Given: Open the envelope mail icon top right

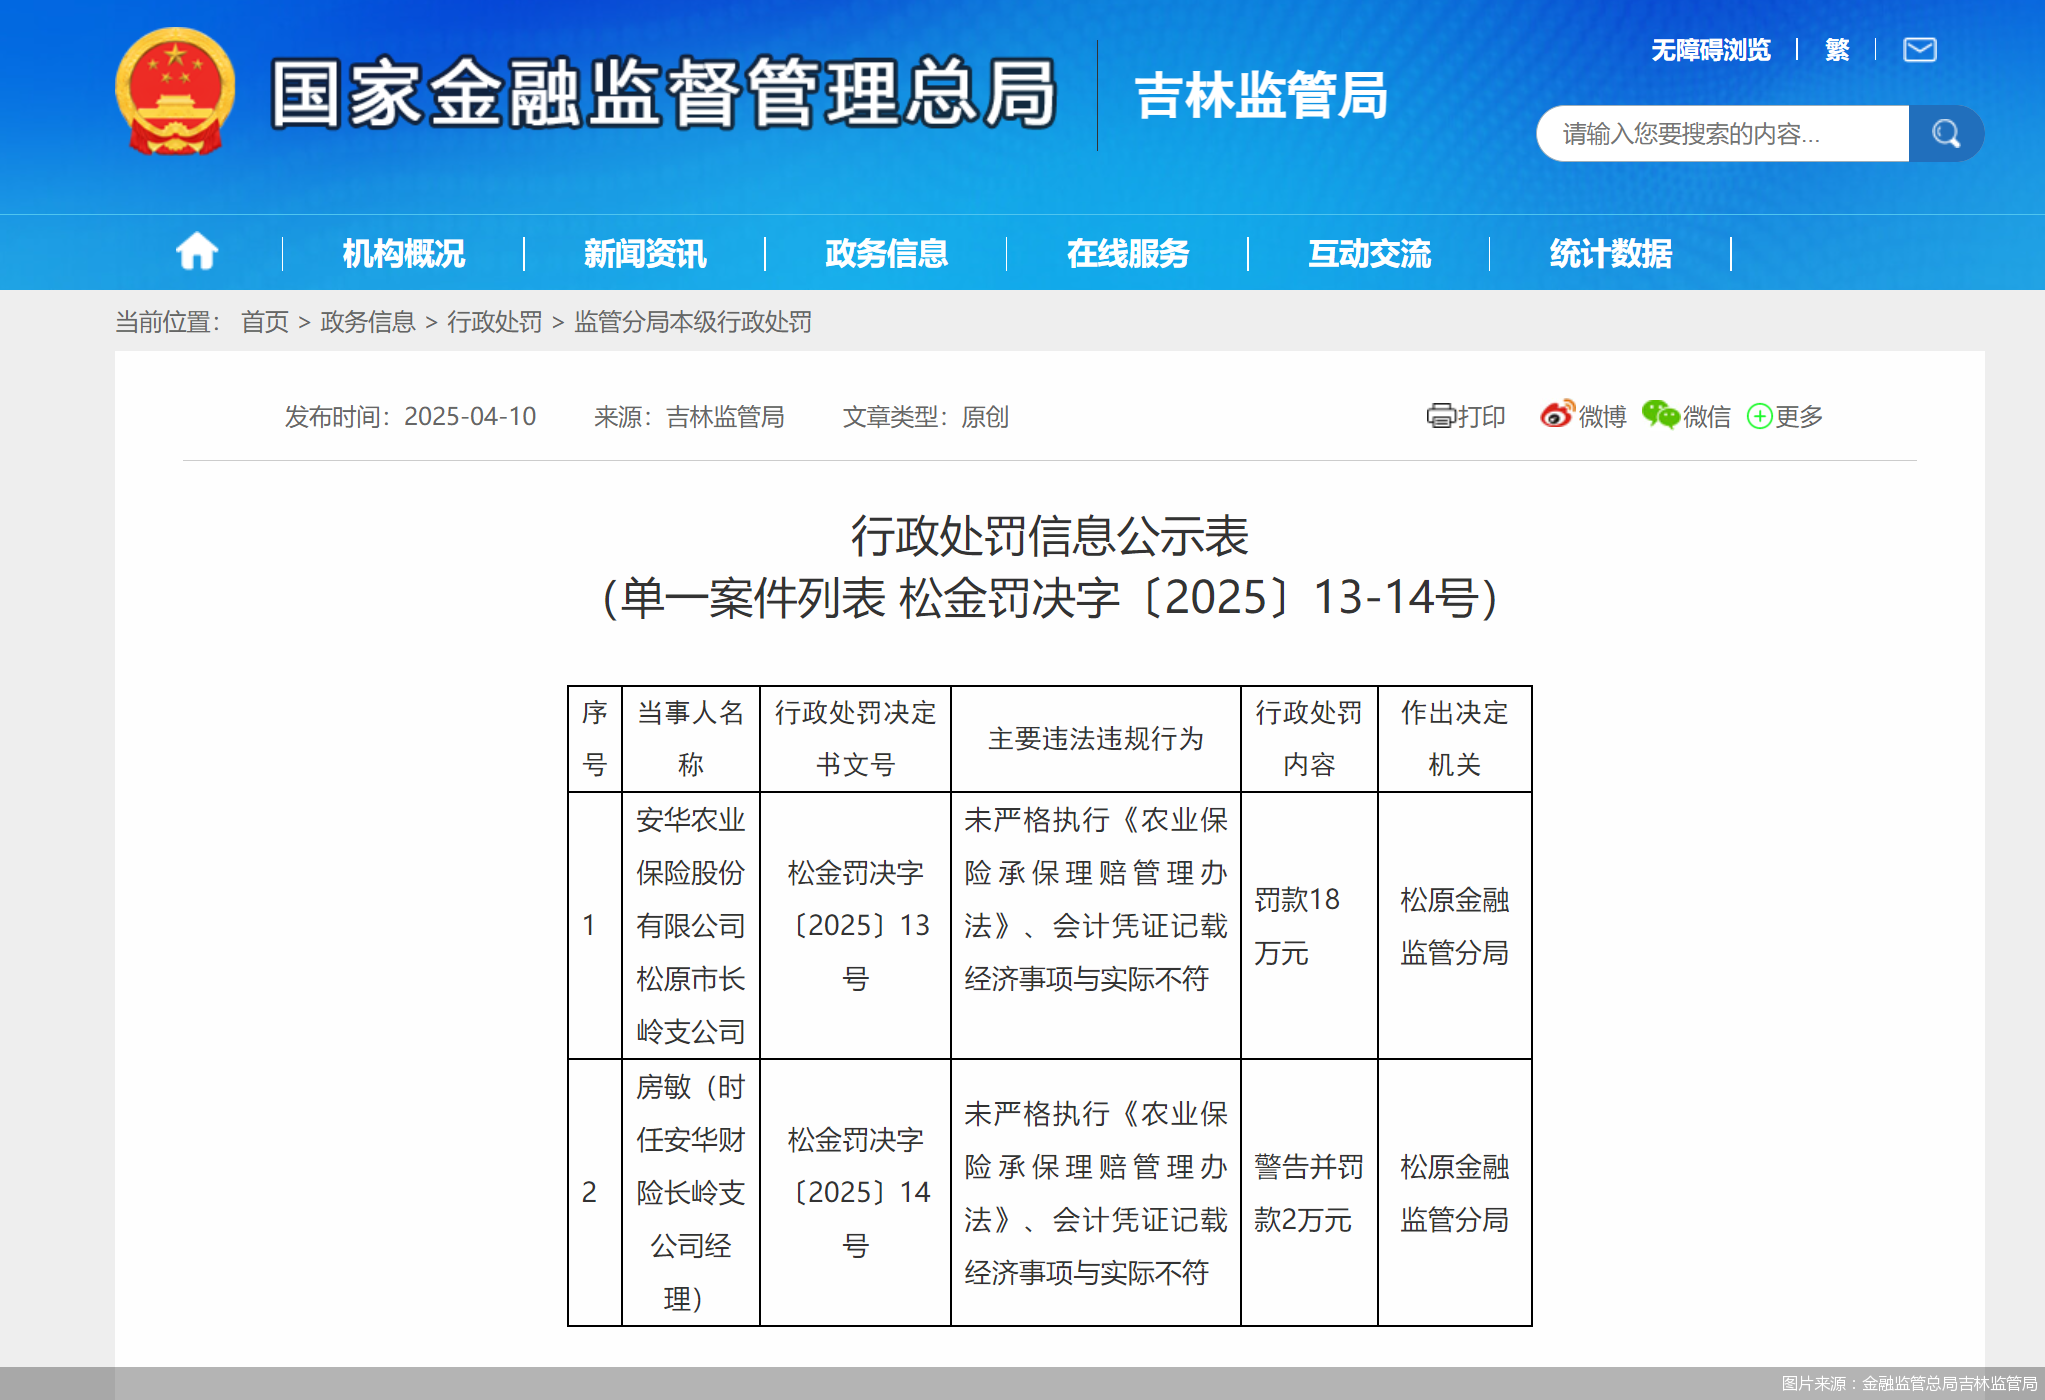Looking at the screenshot, I should pyautogui.click(x=1919, y=50).
